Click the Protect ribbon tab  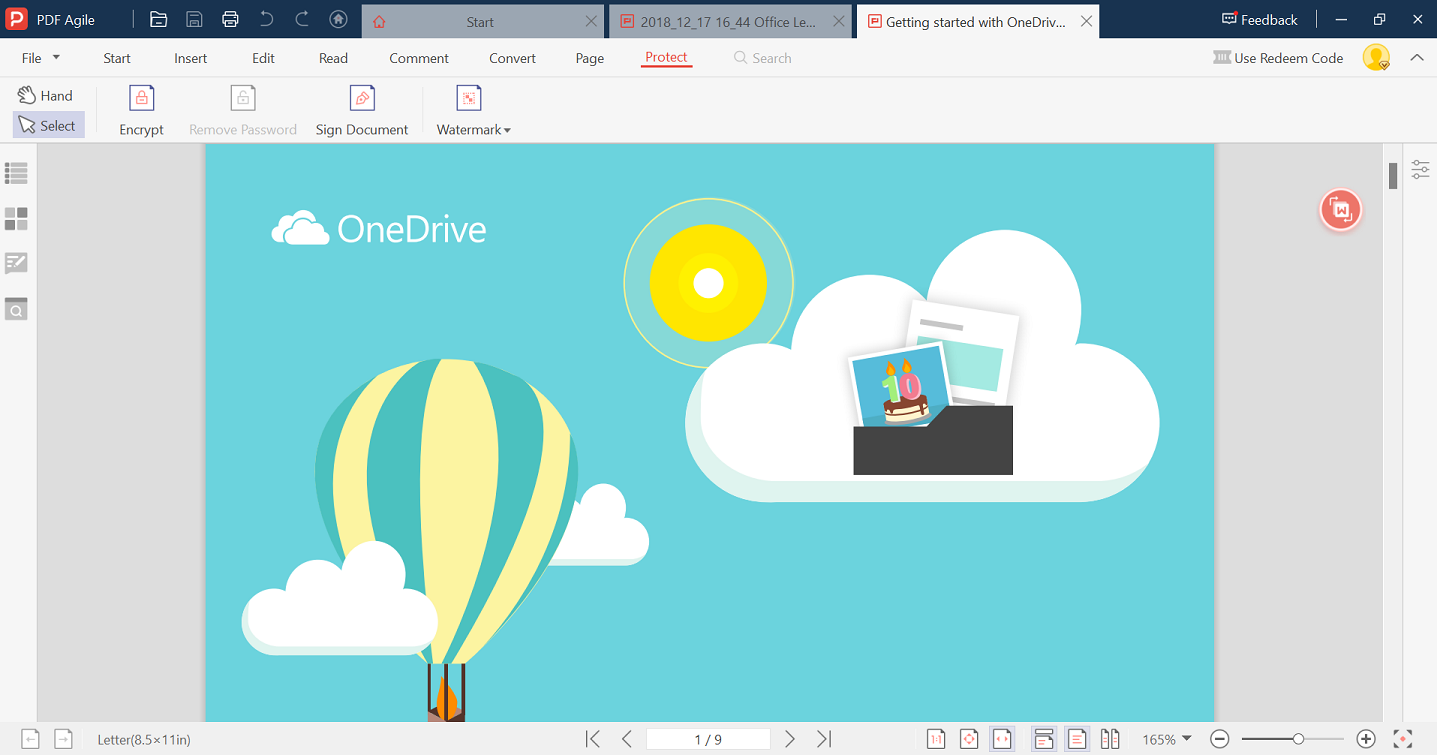tap(666, 57)
